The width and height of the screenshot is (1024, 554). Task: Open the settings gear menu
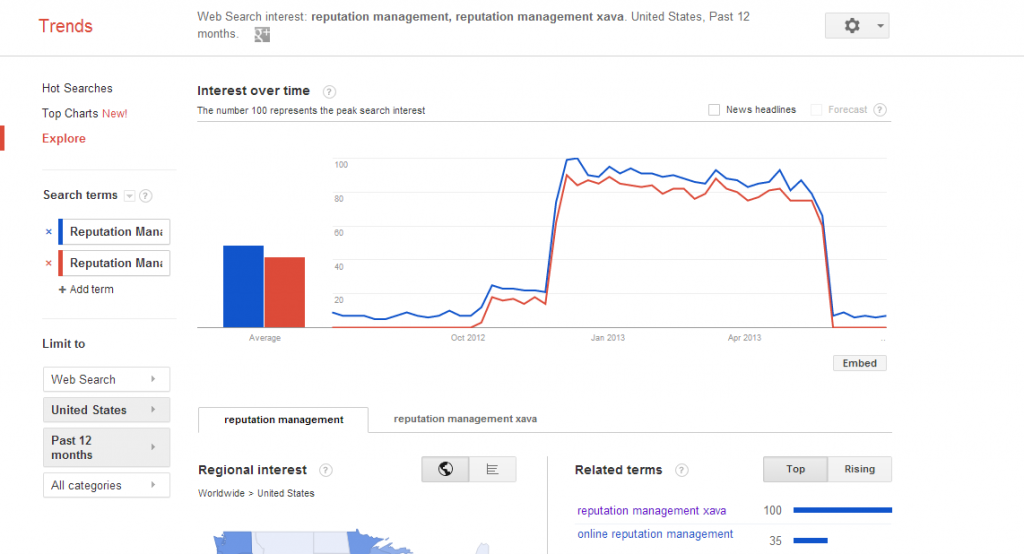pyautogui.click(x=852, y=26)
